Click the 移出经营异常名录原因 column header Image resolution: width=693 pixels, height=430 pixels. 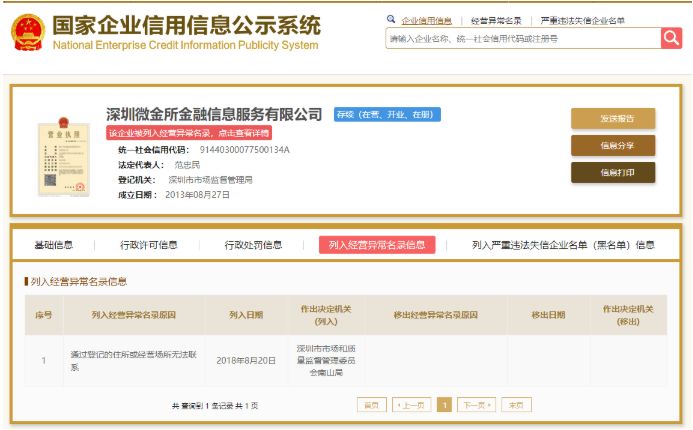click(x=435, y=315)
